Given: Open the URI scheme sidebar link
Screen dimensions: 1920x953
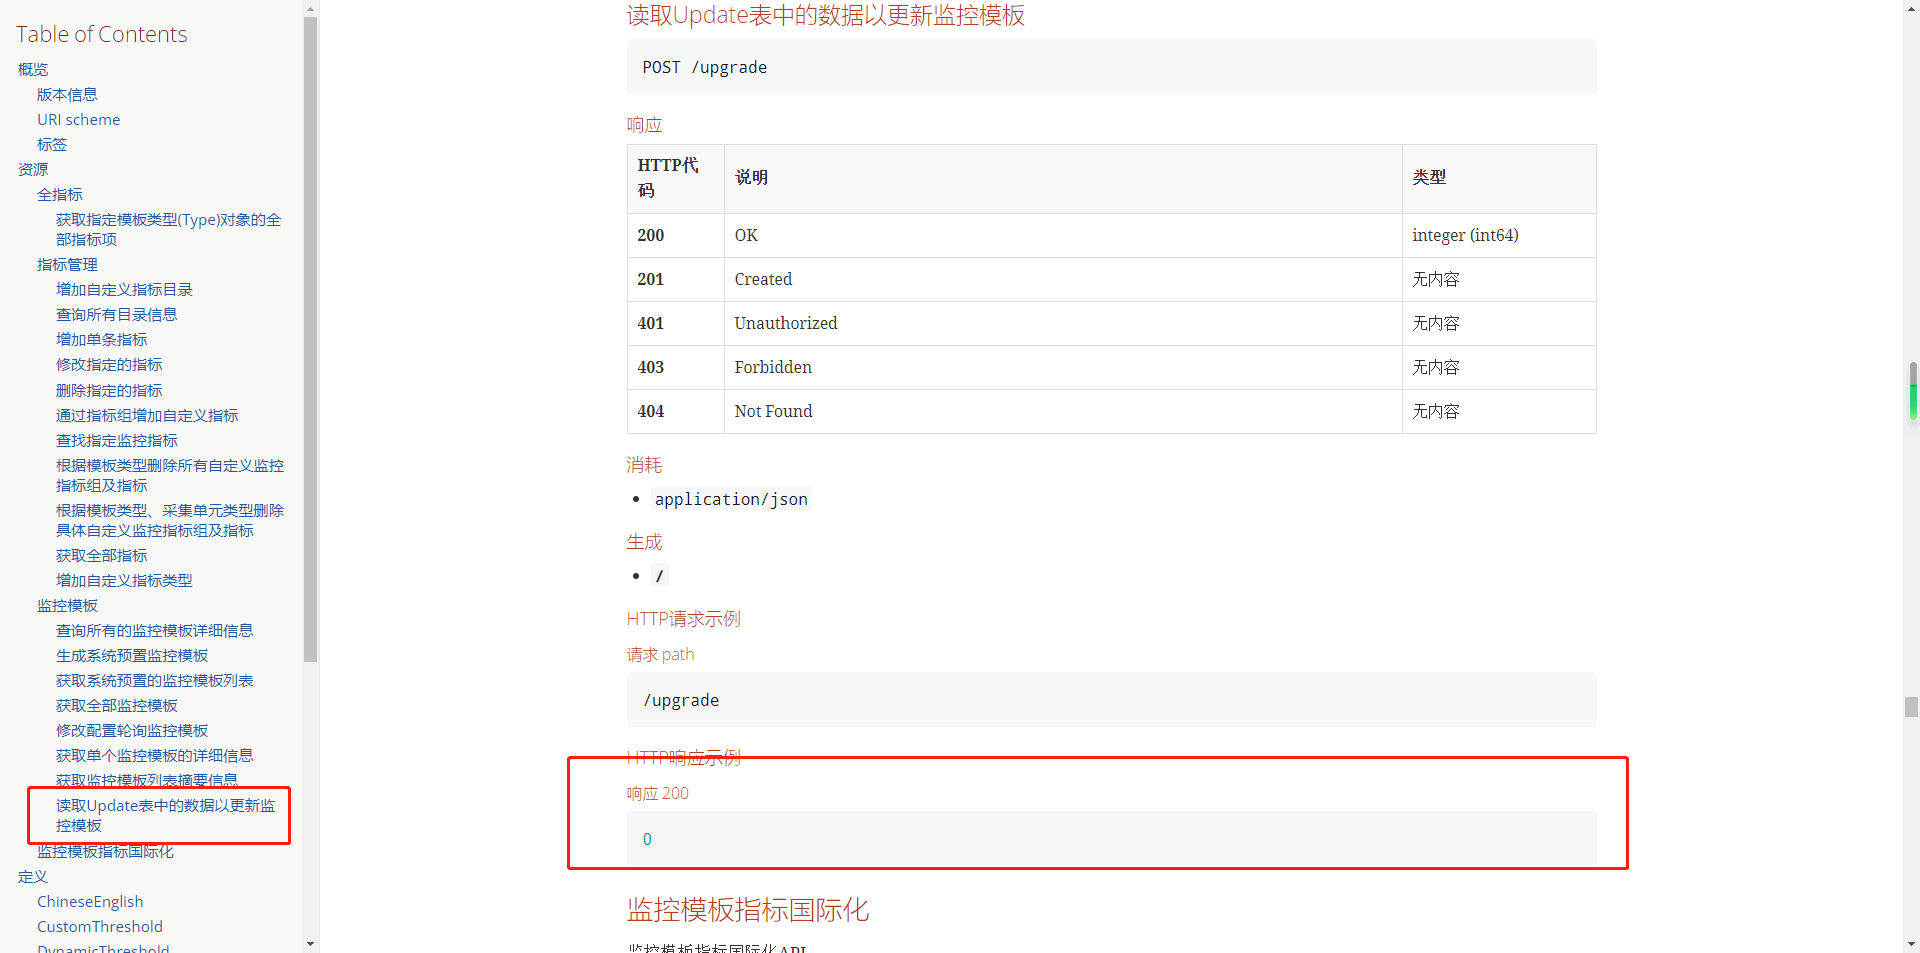Looking at the screenshot, I should [x=79, y=119].
